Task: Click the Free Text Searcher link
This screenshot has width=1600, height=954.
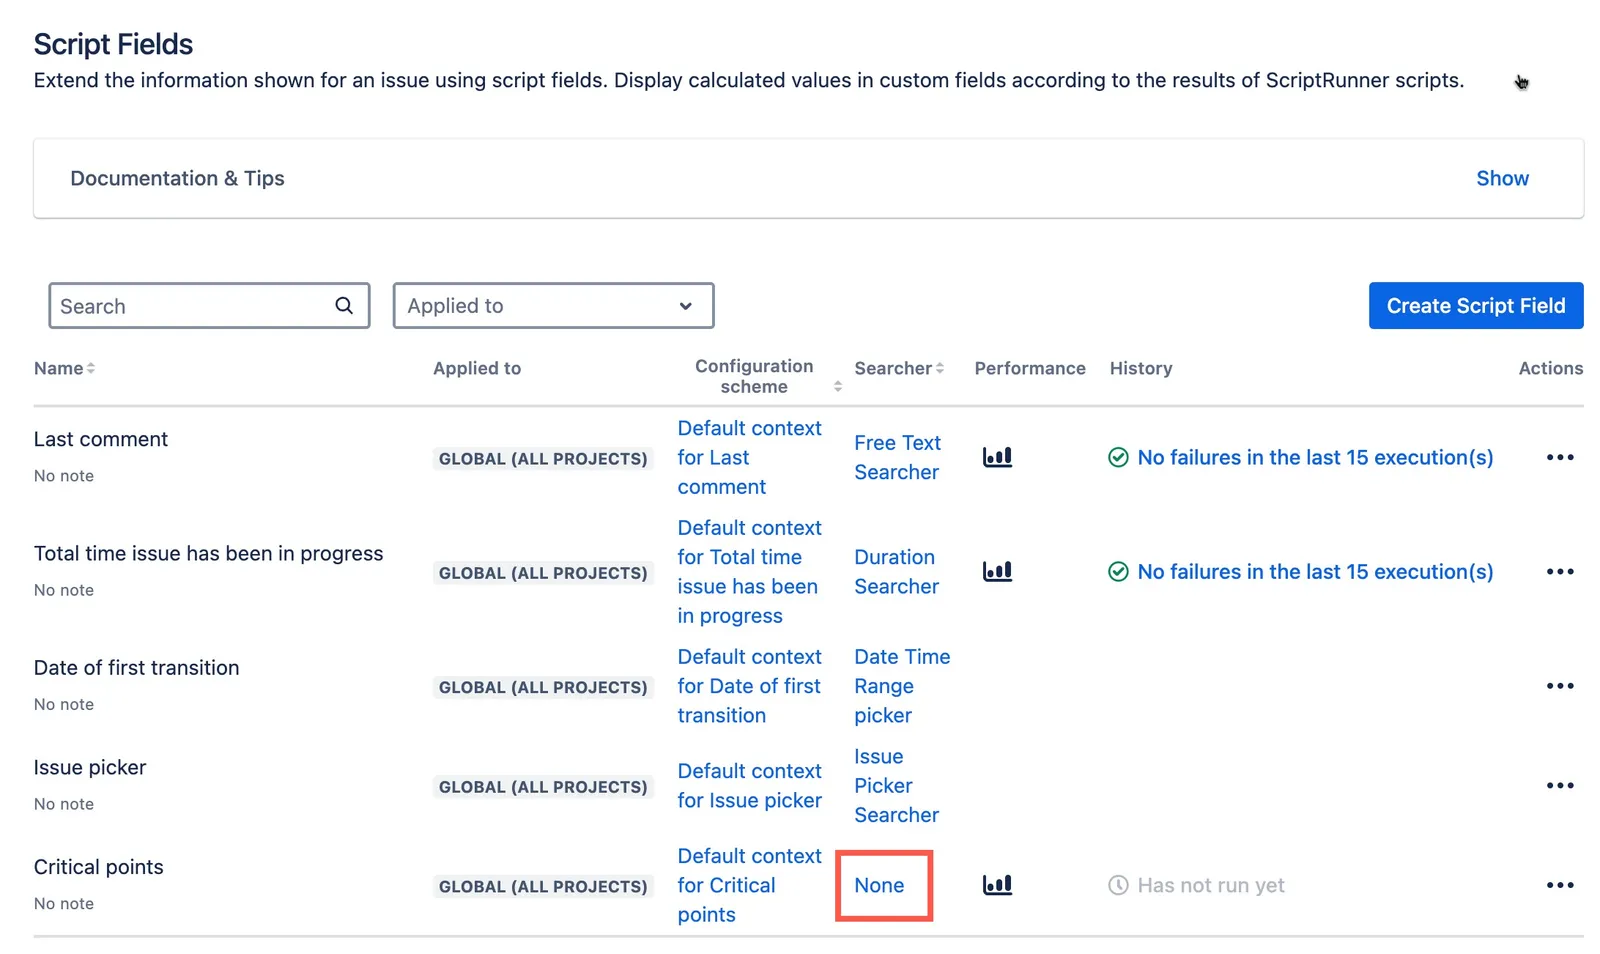Action: tap(897, 457)
